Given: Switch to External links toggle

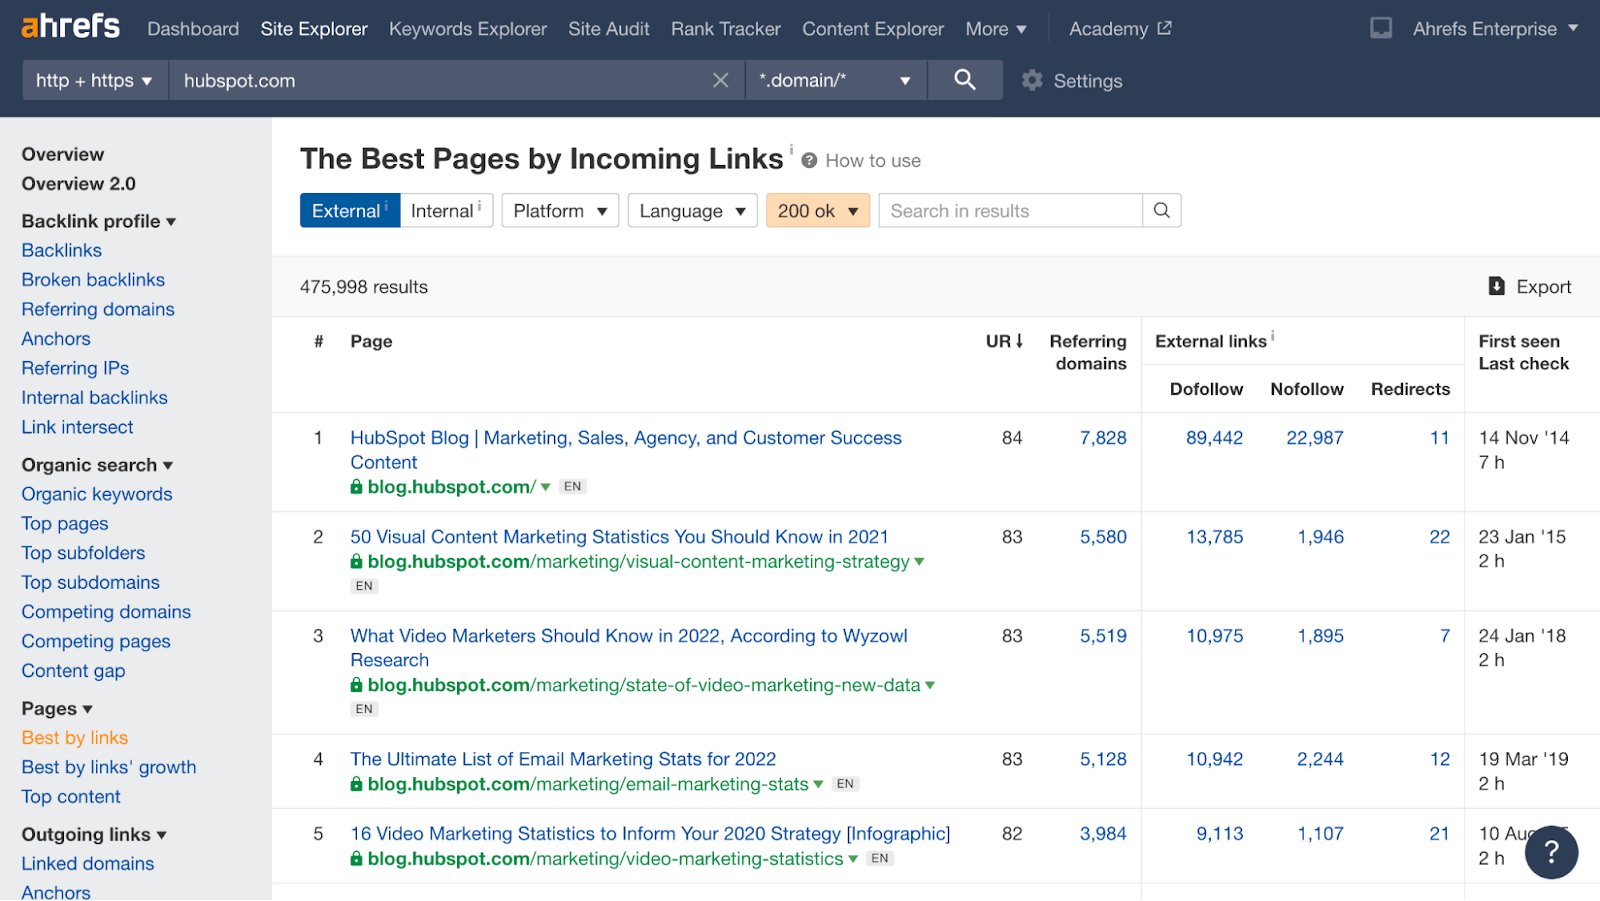Looking at the screenshot, I should coord(346,211).
